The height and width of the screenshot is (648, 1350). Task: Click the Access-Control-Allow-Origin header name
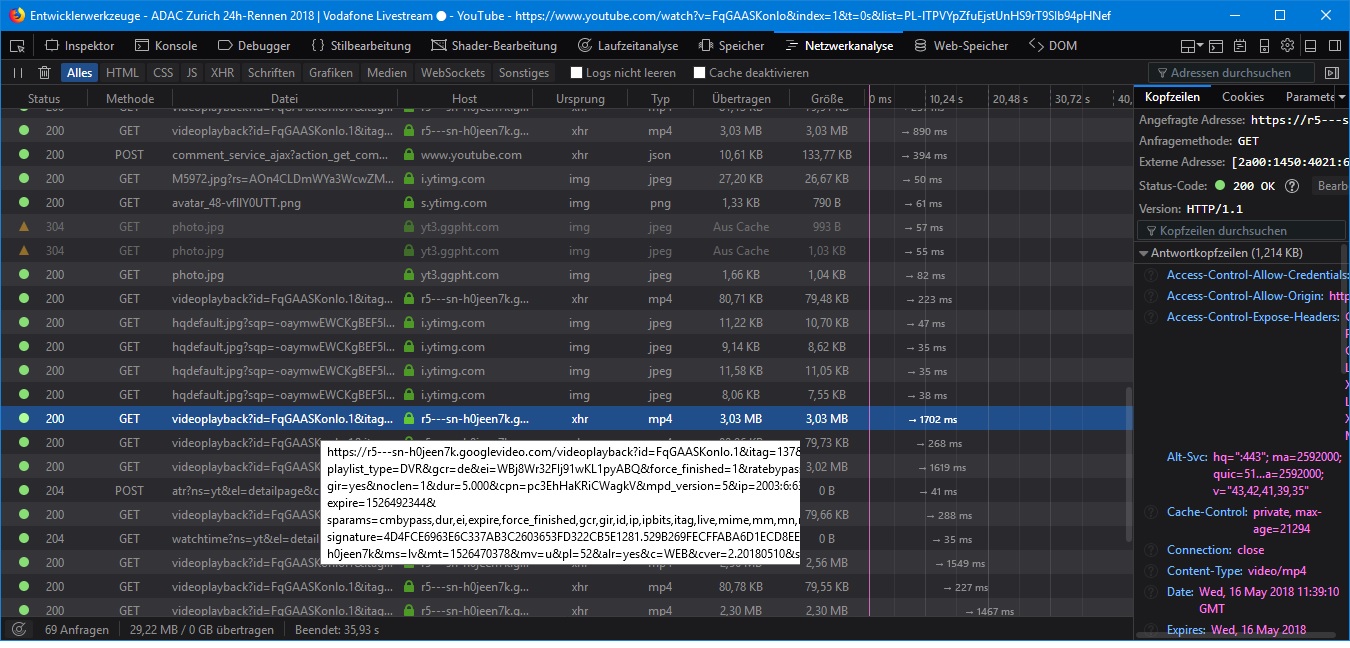pyautogui.click(x=1245, y=296)
